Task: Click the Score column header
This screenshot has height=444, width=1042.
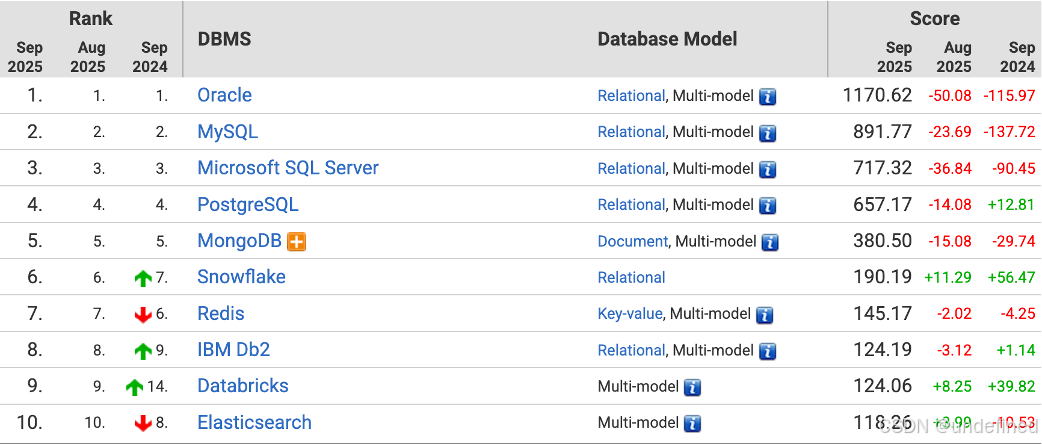Action: click(x=934, y=18)
